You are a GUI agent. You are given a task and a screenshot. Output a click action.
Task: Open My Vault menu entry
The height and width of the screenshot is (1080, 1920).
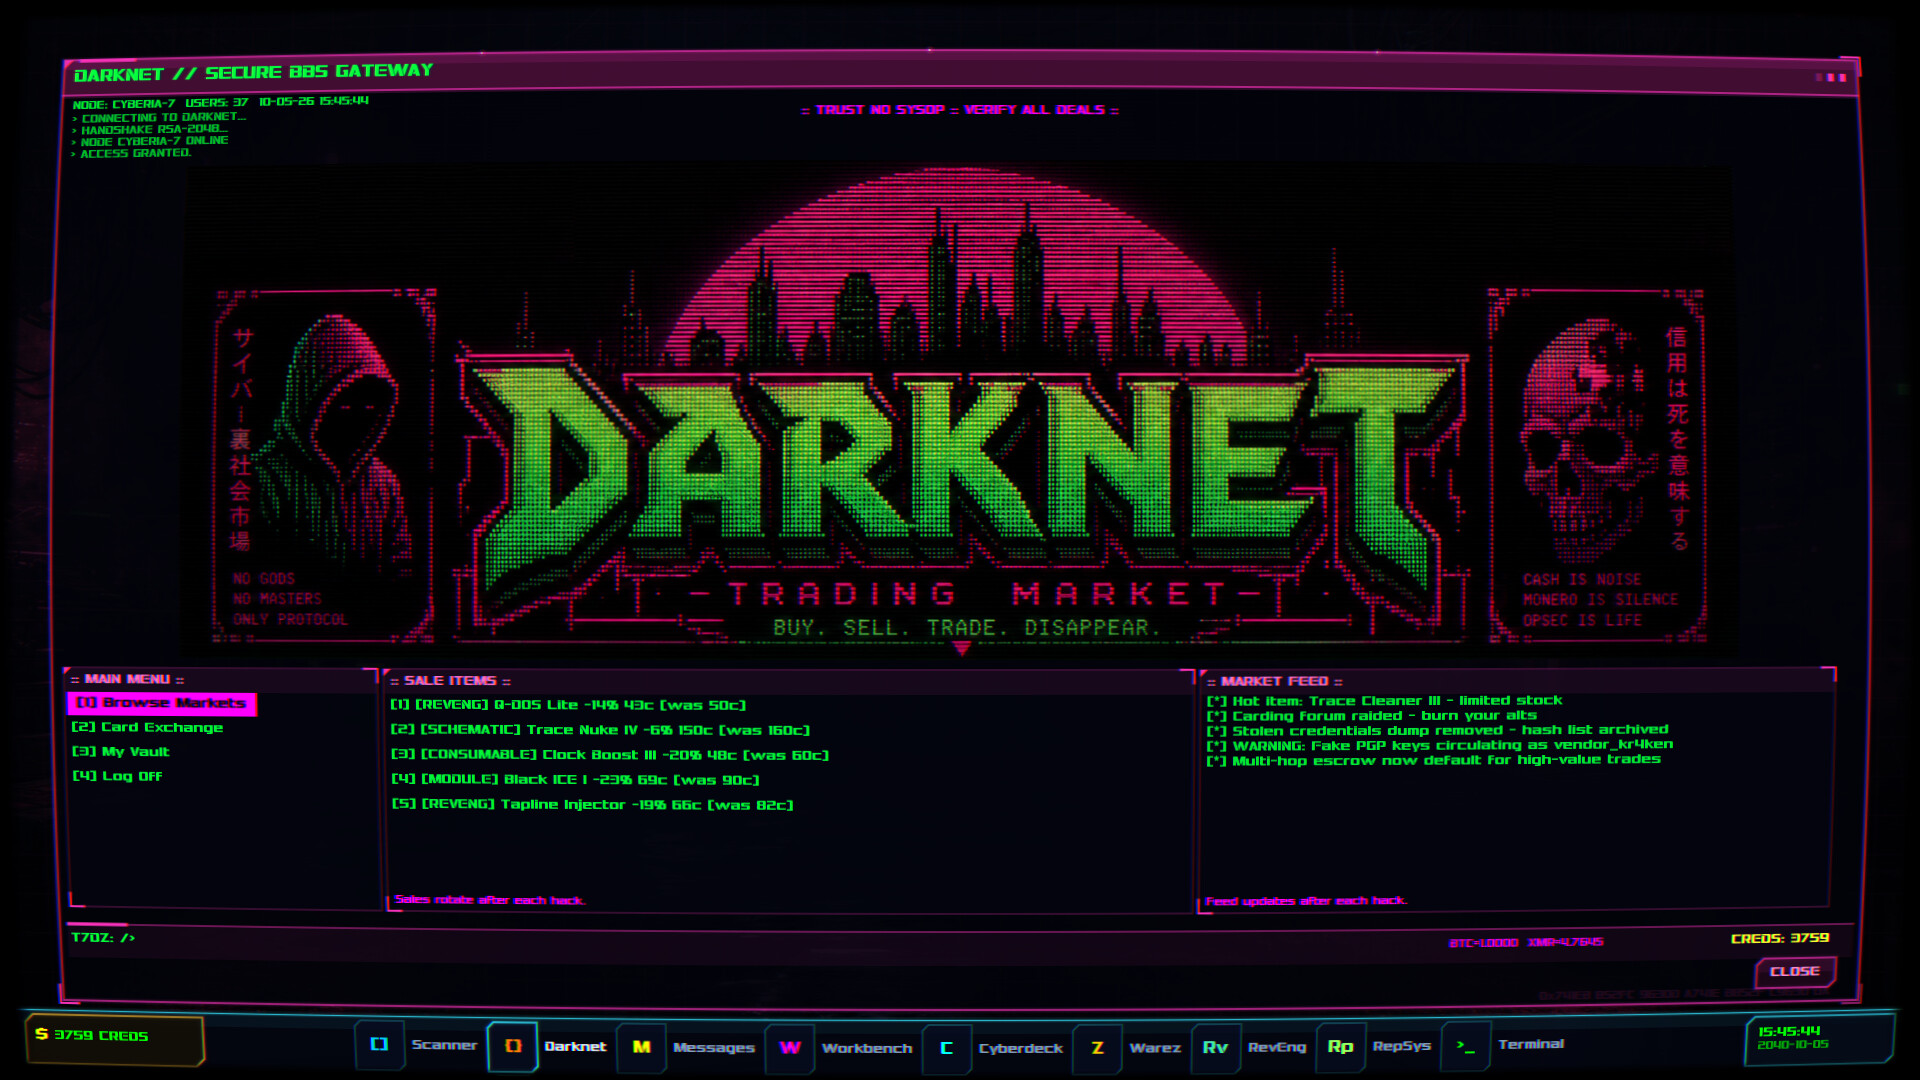(x=121, y=751)
